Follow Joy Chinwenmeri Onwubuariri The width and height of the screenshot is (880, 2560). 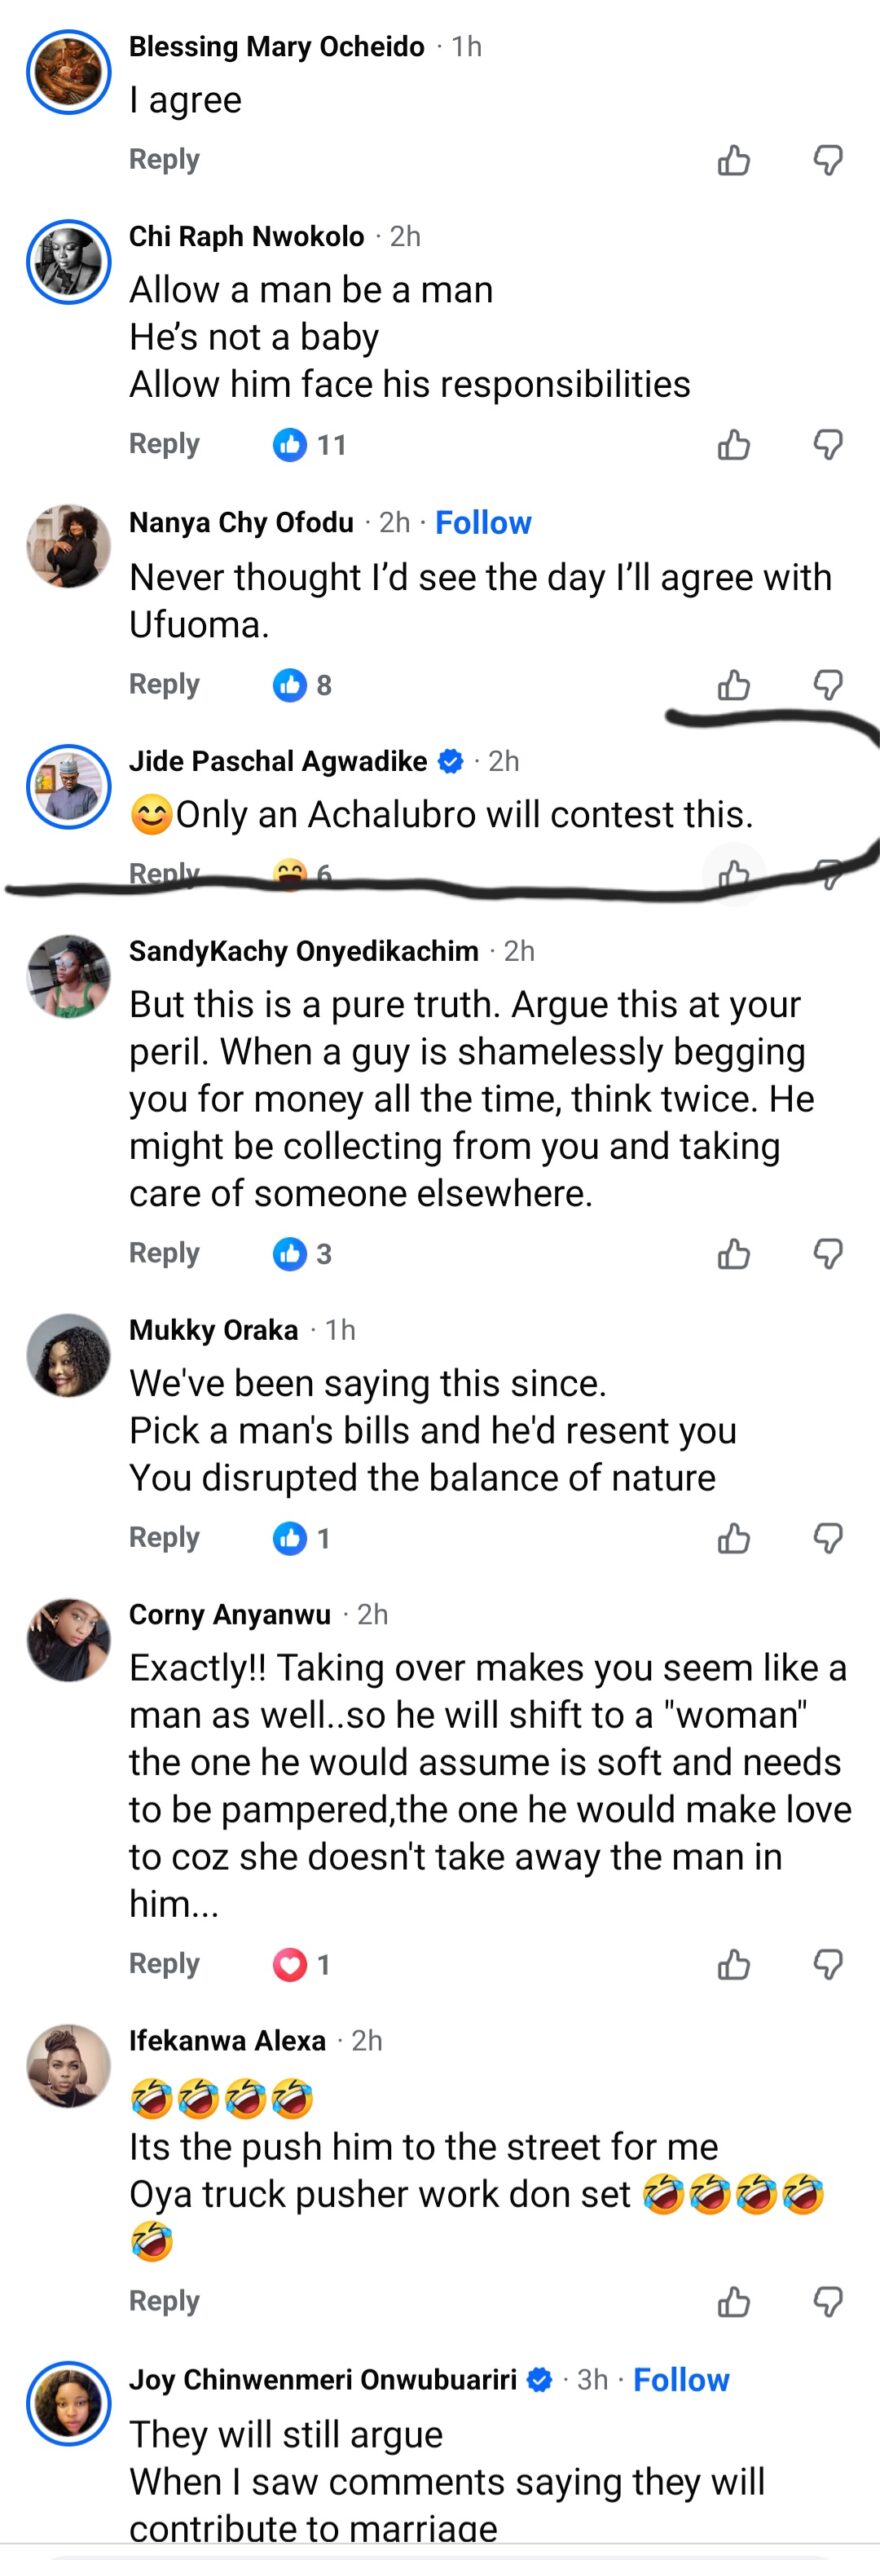pyautogui.click(x=681, y=2380)
